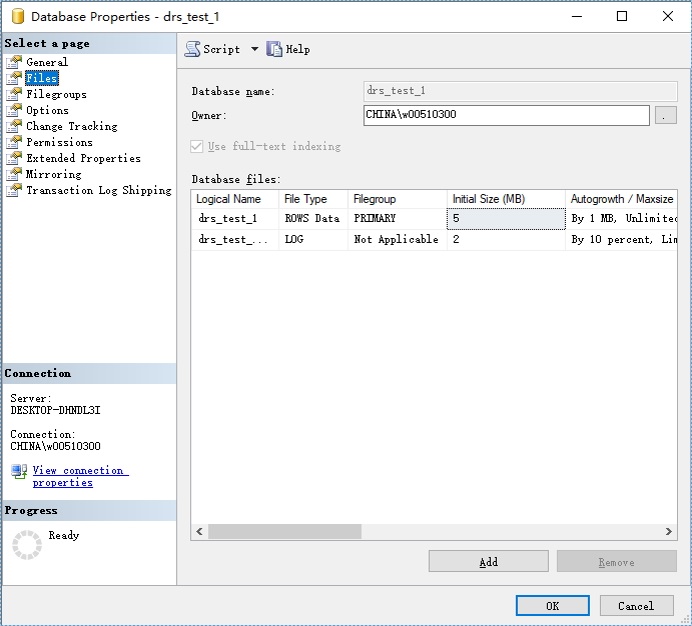Click the LOG file type cell
The height and width of the screenshot is (626, 692).
pos(313,240)
